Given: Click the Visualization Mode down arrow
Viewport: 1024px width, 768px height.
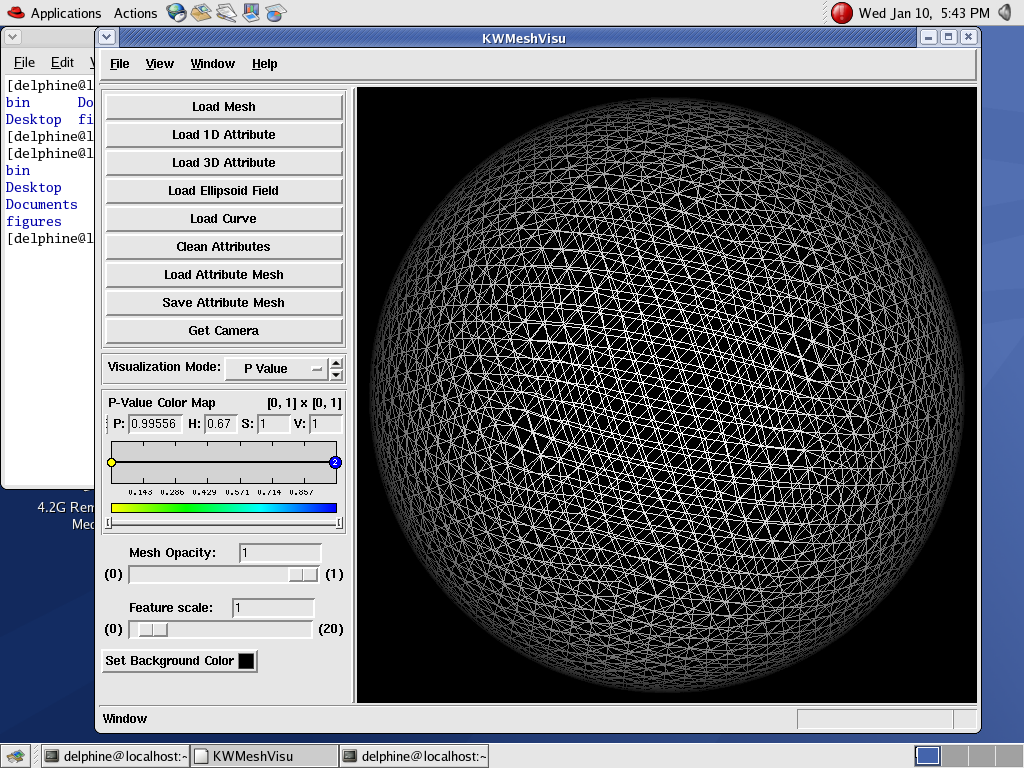Looking at the screenshot, I should coord(336,375).
